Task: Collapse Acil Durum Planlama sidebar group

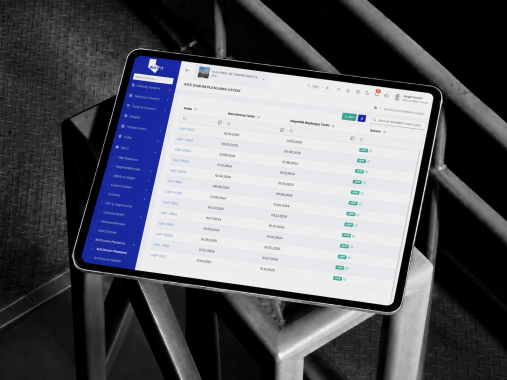Action: pyautogui.click(x=134, y=245)
